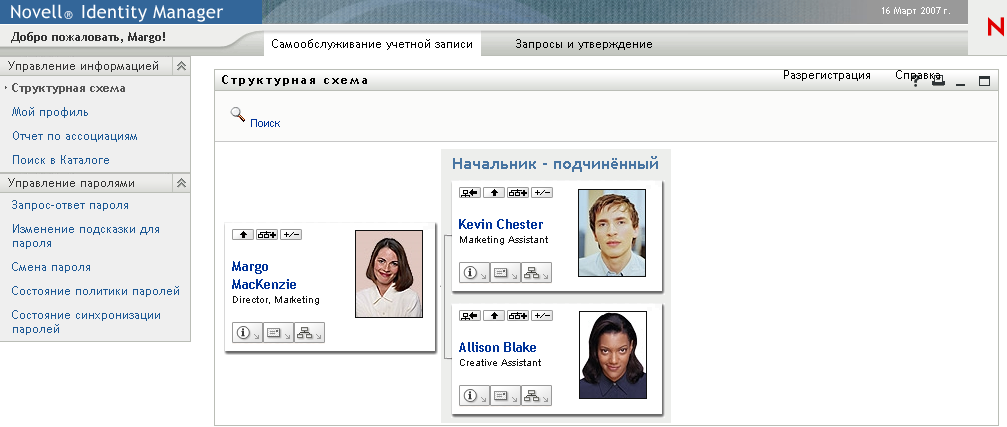Viewport: 1007px width, 427px height.
Task: Expand relationships with org-plus icon on Margo's card
Action: tap(267, 235)
